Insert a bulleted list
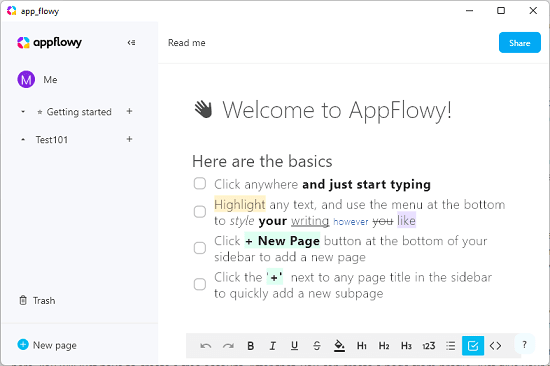The width and height of the screenshot is (550, 366). tap(451, 346)
